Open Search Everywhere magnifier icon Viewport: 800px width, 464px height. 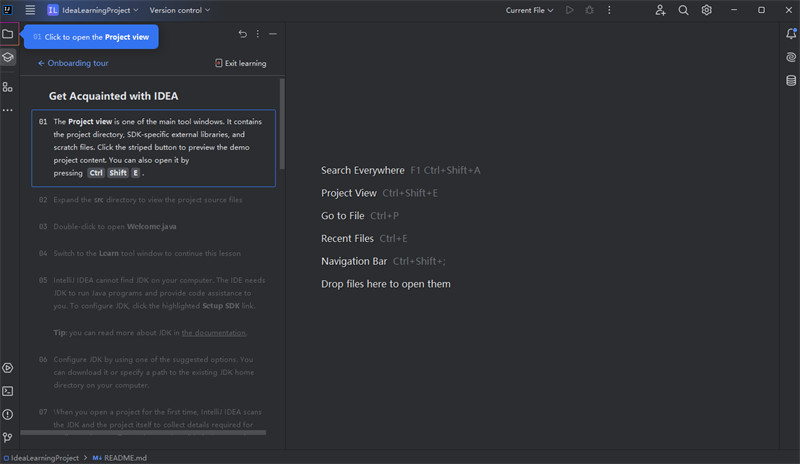point(683,10)
